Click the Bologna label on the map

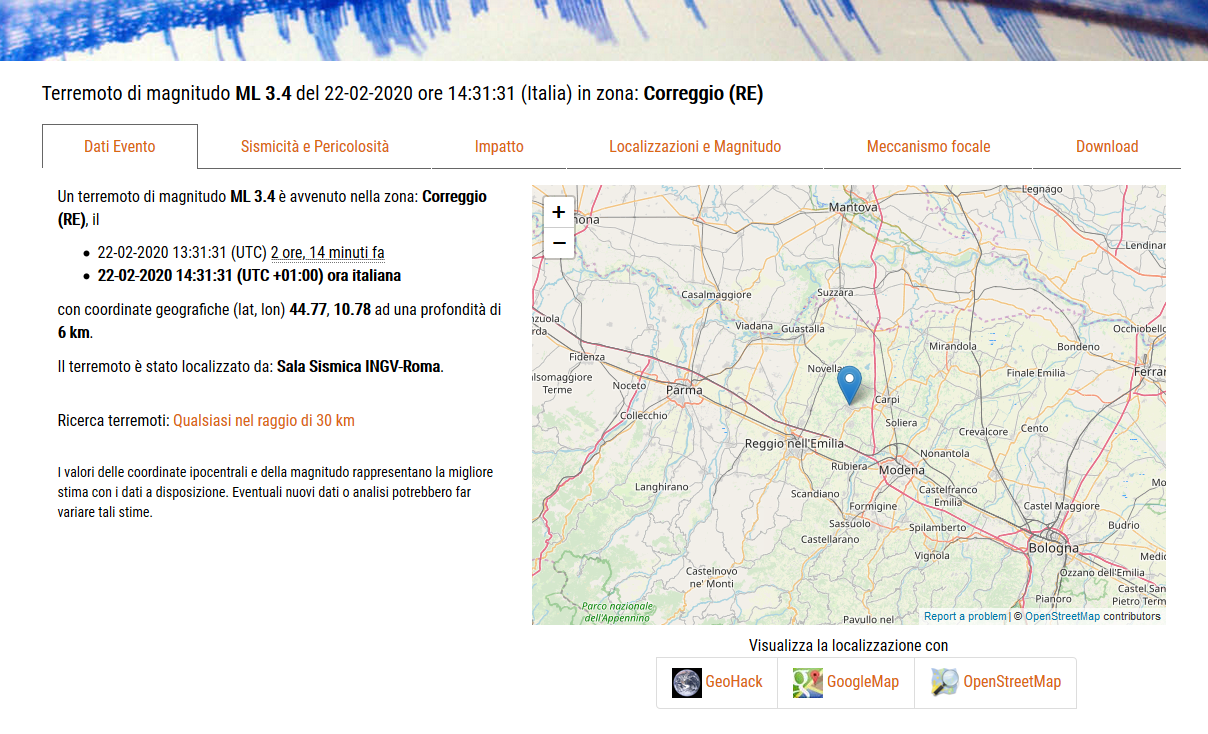(x=1054, y=548)
